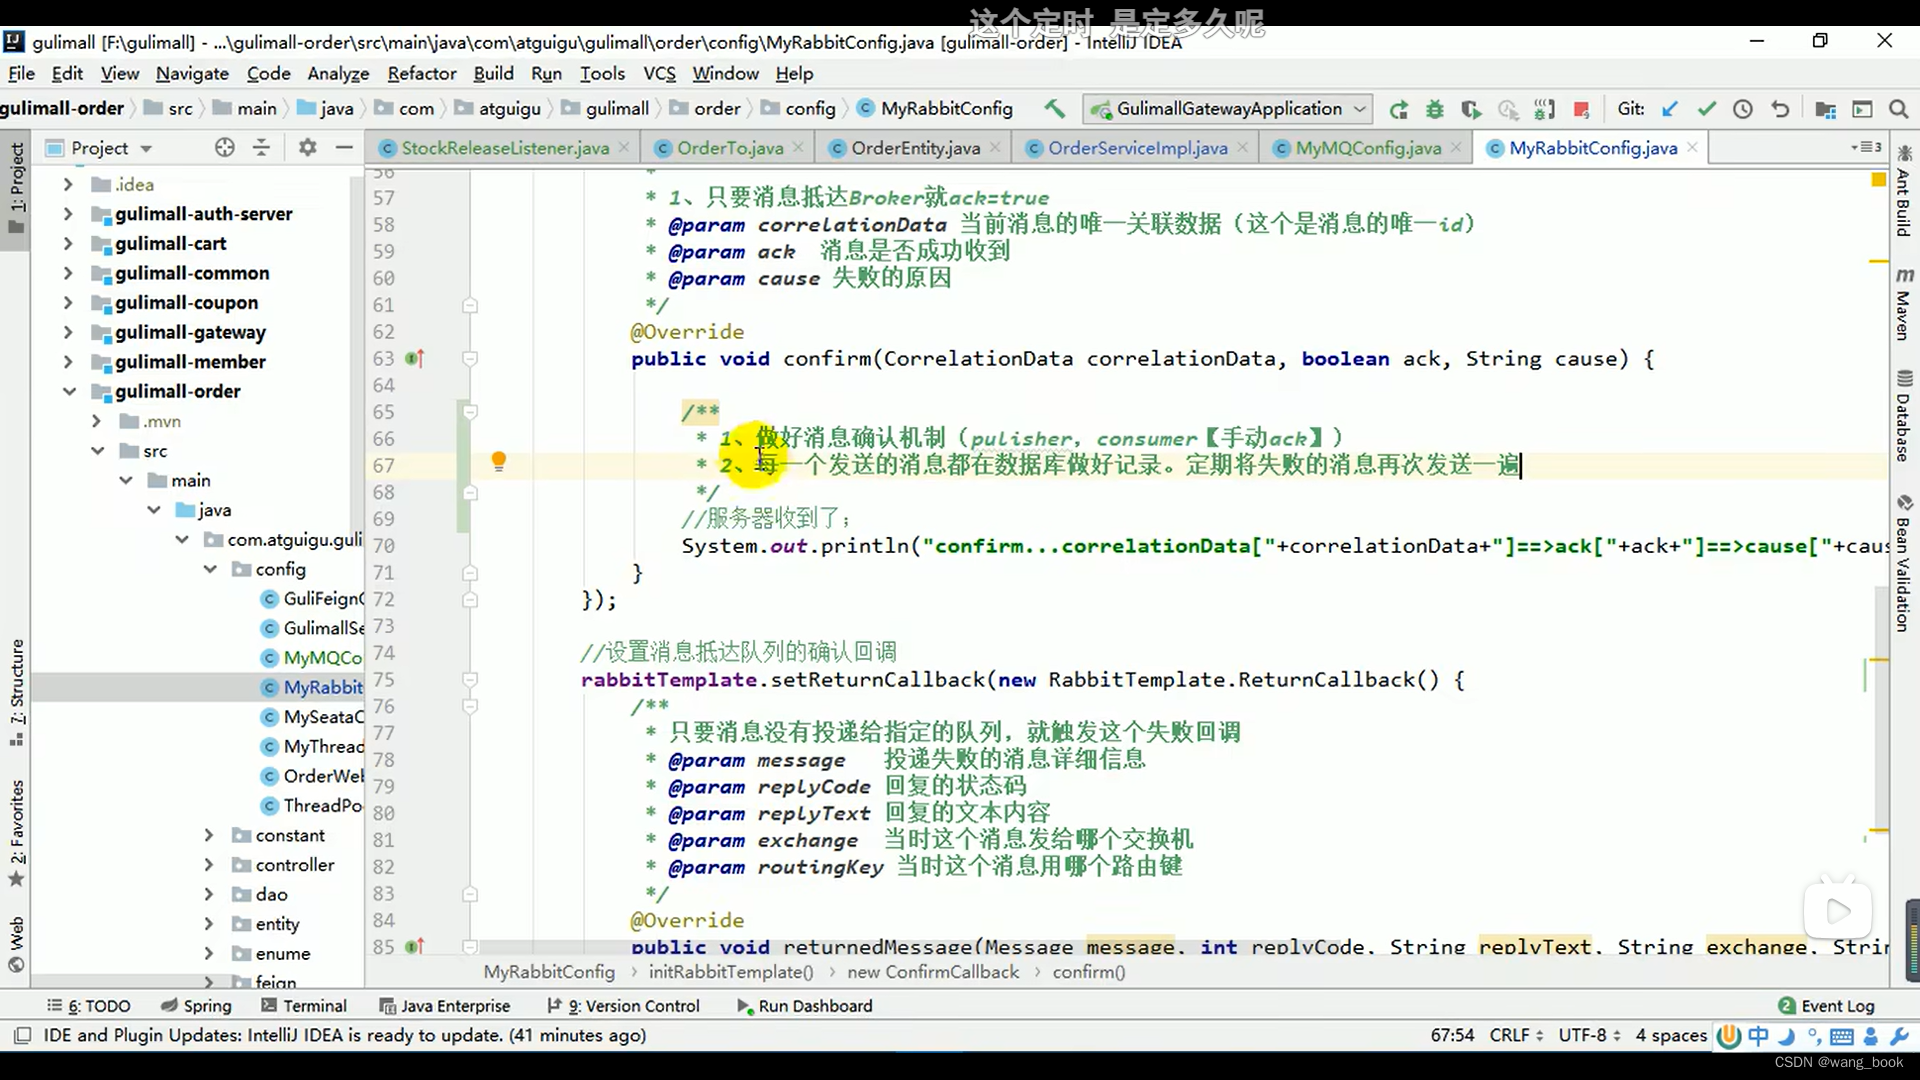1920x1080 pixels.
Task: Open the run configuration dropdown
Action: tap(1229, 109)
